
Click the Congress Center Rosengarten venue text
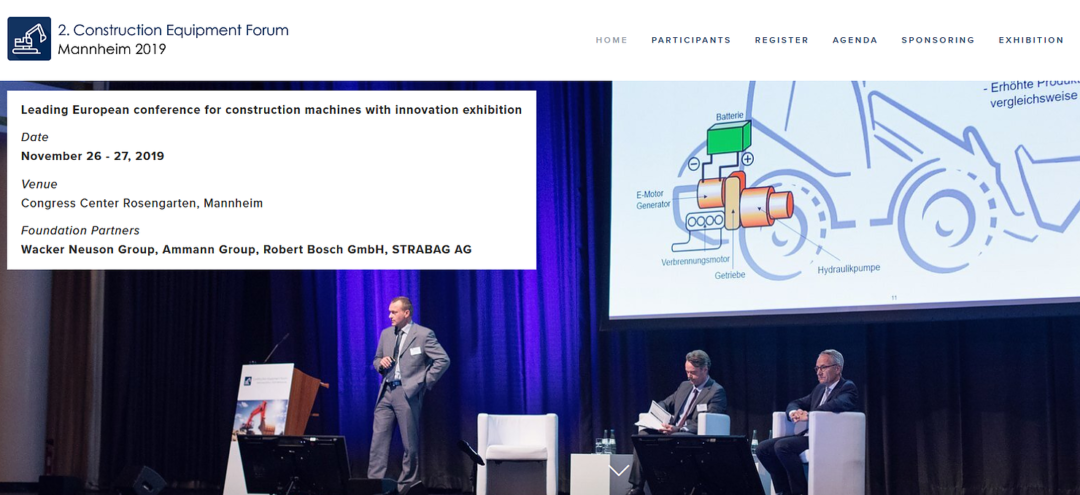click(142, 203)
